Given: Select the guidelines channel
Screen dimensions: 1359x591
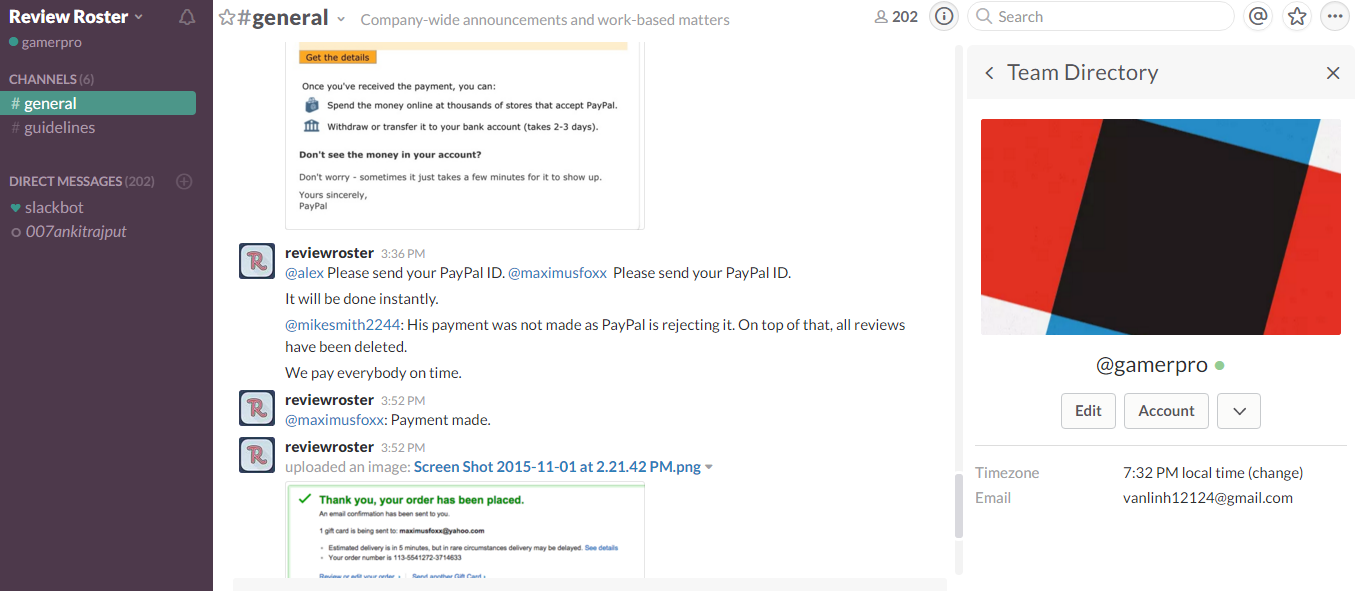Looking at the screenshot, I should [59, 128].
